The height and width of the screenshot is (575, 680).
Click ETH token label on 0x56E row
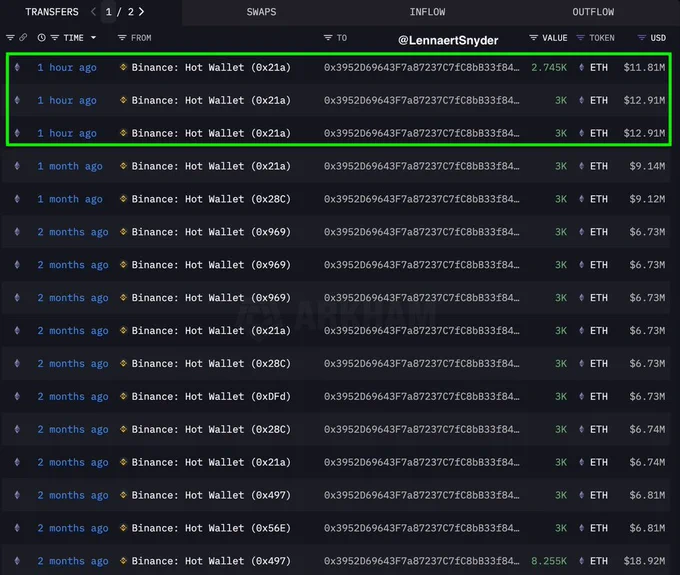[598, 528]
